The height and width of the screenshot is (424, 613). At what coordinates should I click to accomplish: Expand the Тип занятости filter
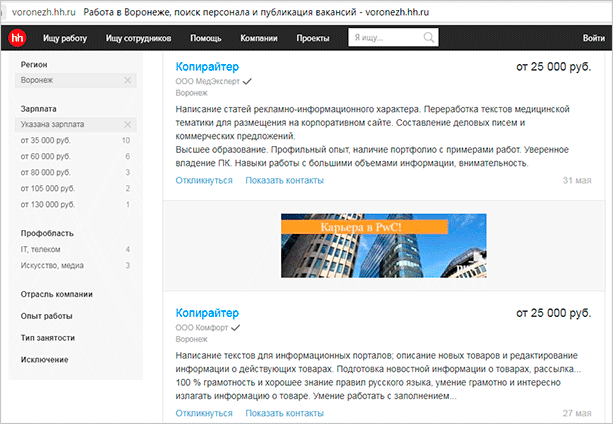(50, 338)
